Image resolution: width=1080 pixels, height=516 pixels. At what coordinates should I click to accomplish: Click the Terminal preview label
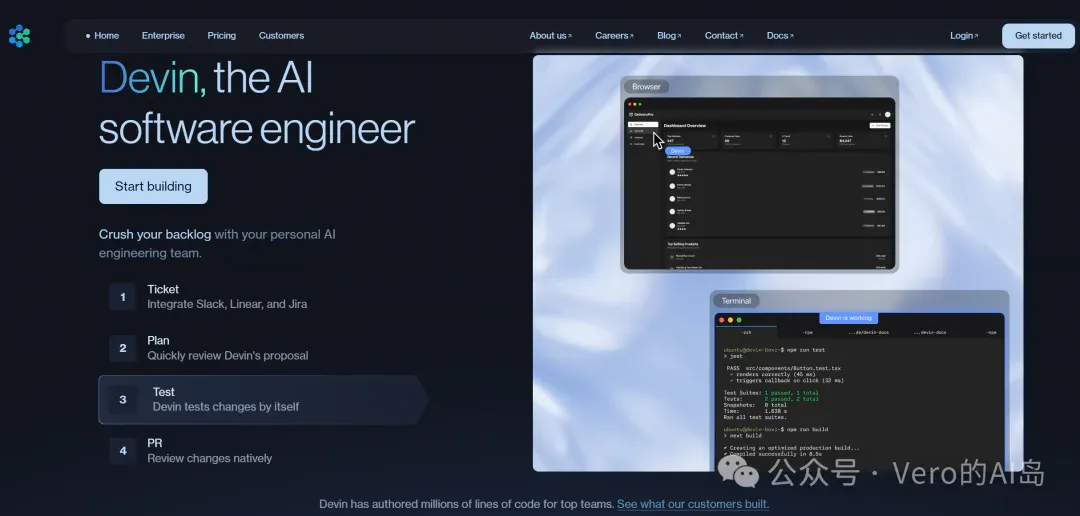click(736, 301)
